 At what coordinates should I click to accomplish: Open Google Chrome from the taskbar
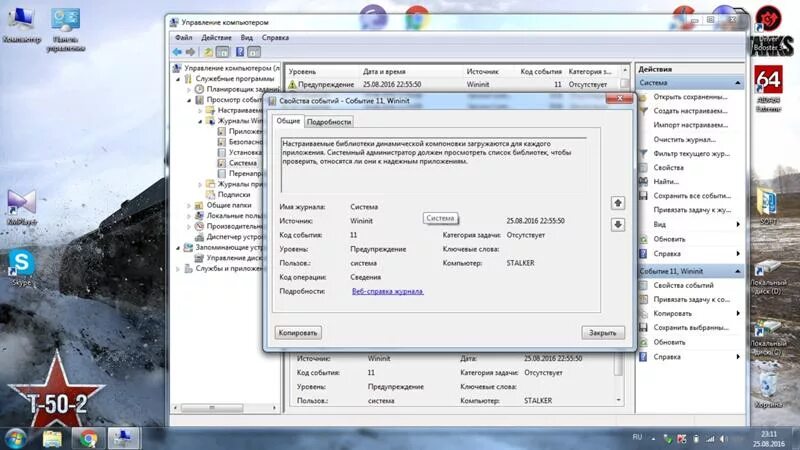(x=88, y=438)
